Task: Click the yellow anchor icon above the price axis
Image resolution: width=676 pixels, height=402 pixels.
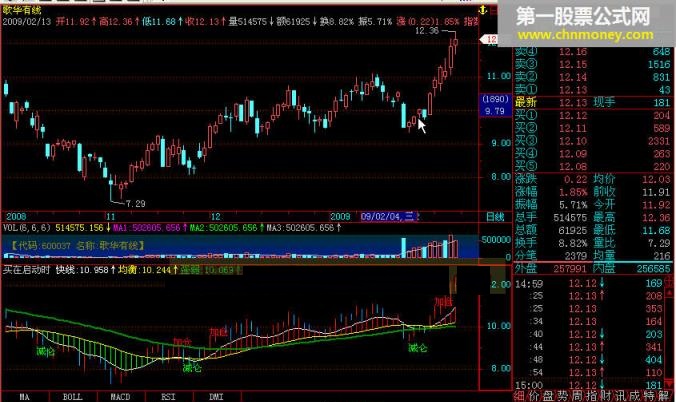Action: pyautogui.click(x=483, y=10)
